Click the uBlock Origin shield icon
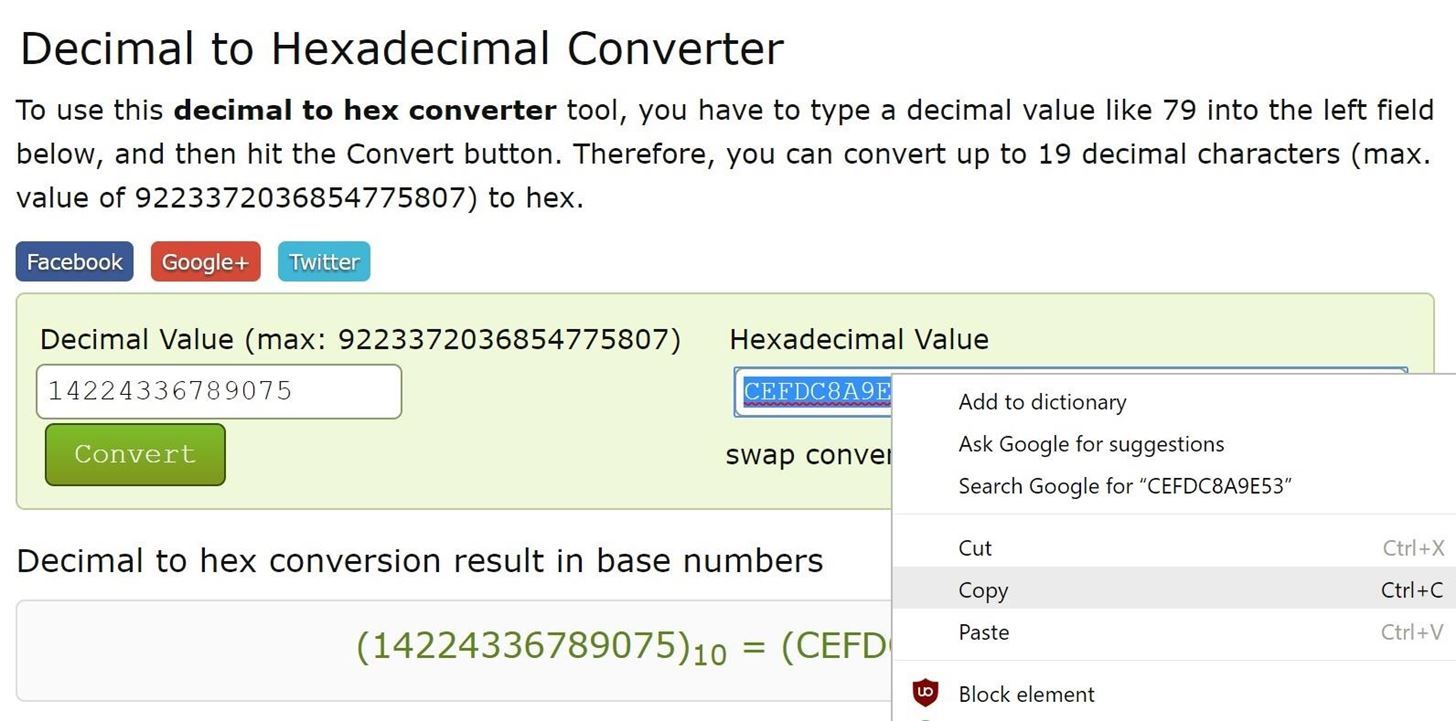Screen dimensions: 1456x721 [x=926, y=692]
